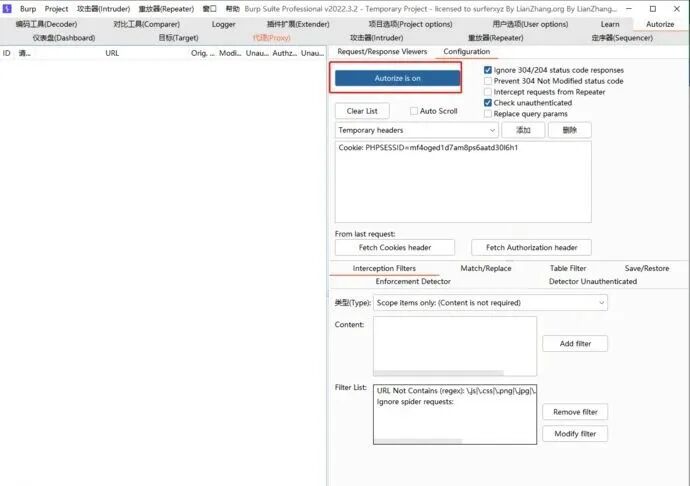Viewport: 690px width, 486px height.
Task: Click the Content box horizontal scrollbar
Action: pyautogui.click(x=439, y=373)
